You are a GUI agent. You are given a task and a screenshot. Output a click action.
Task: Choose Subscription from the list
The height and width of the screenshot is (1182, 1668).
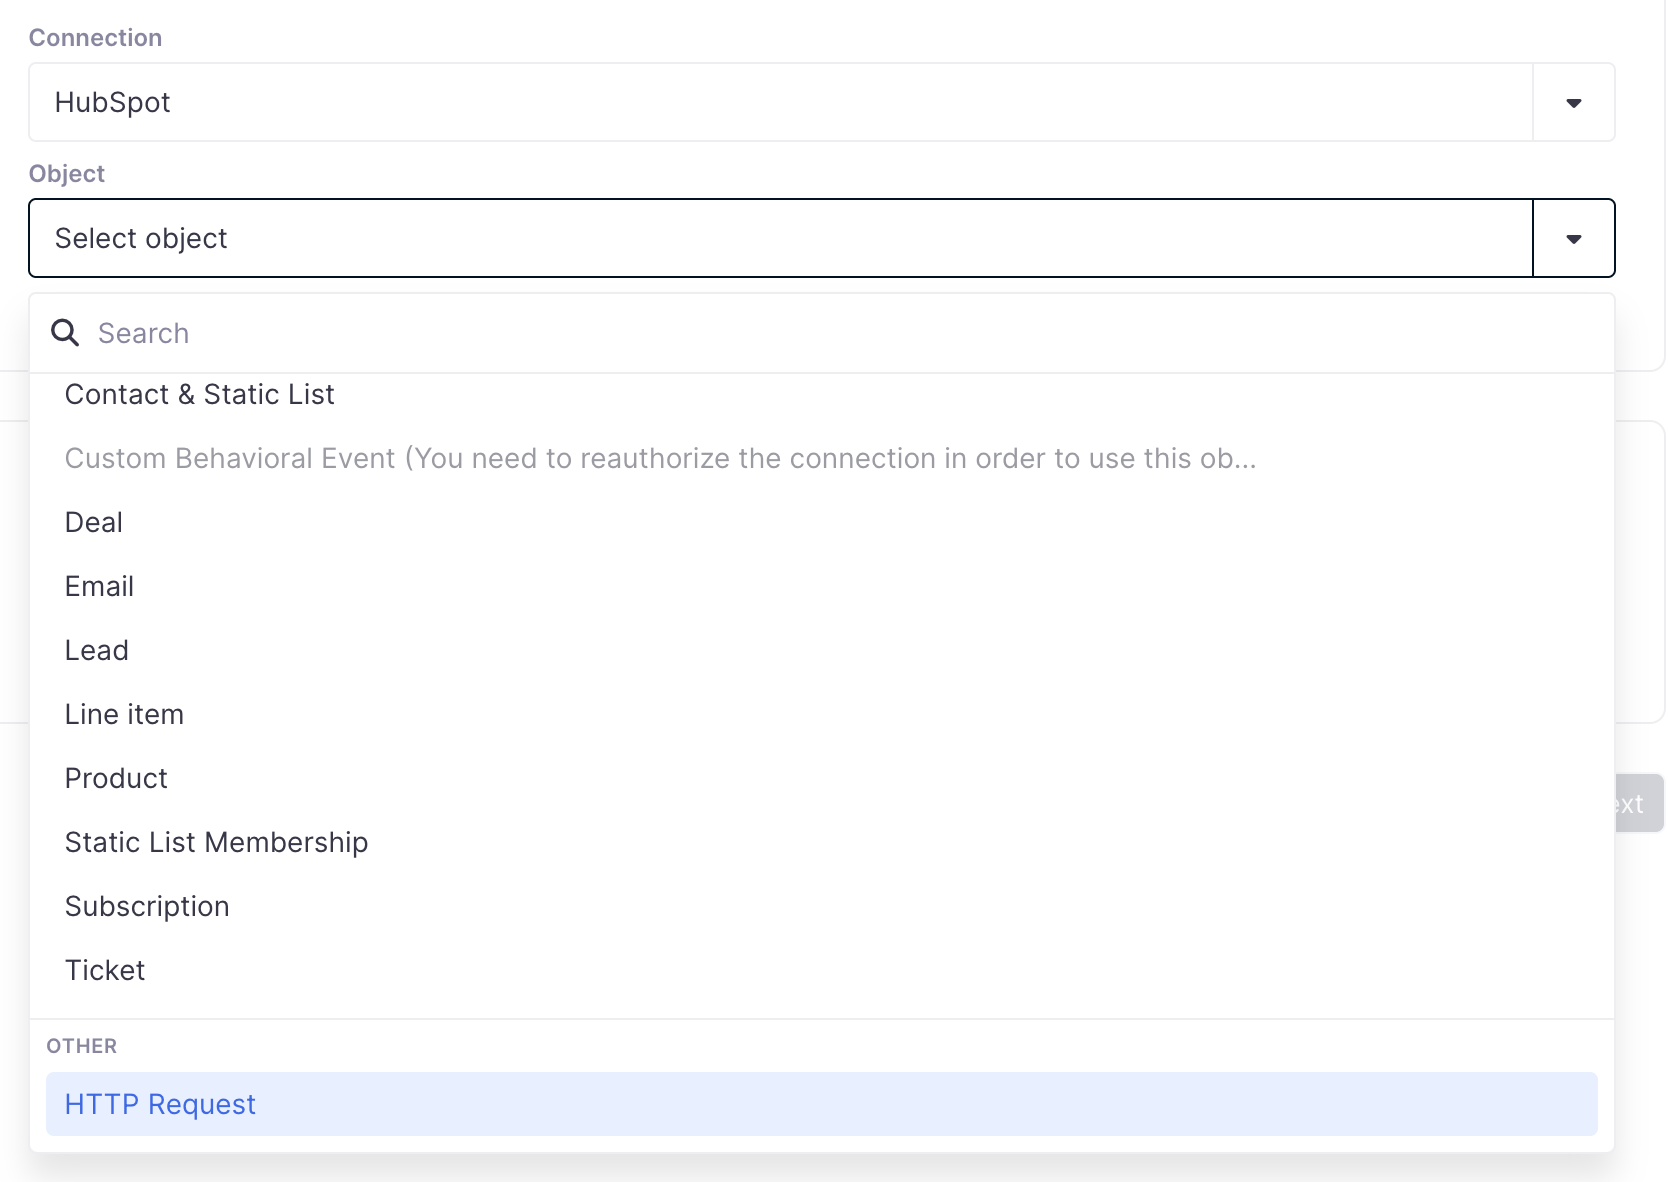tap(147, 907)
